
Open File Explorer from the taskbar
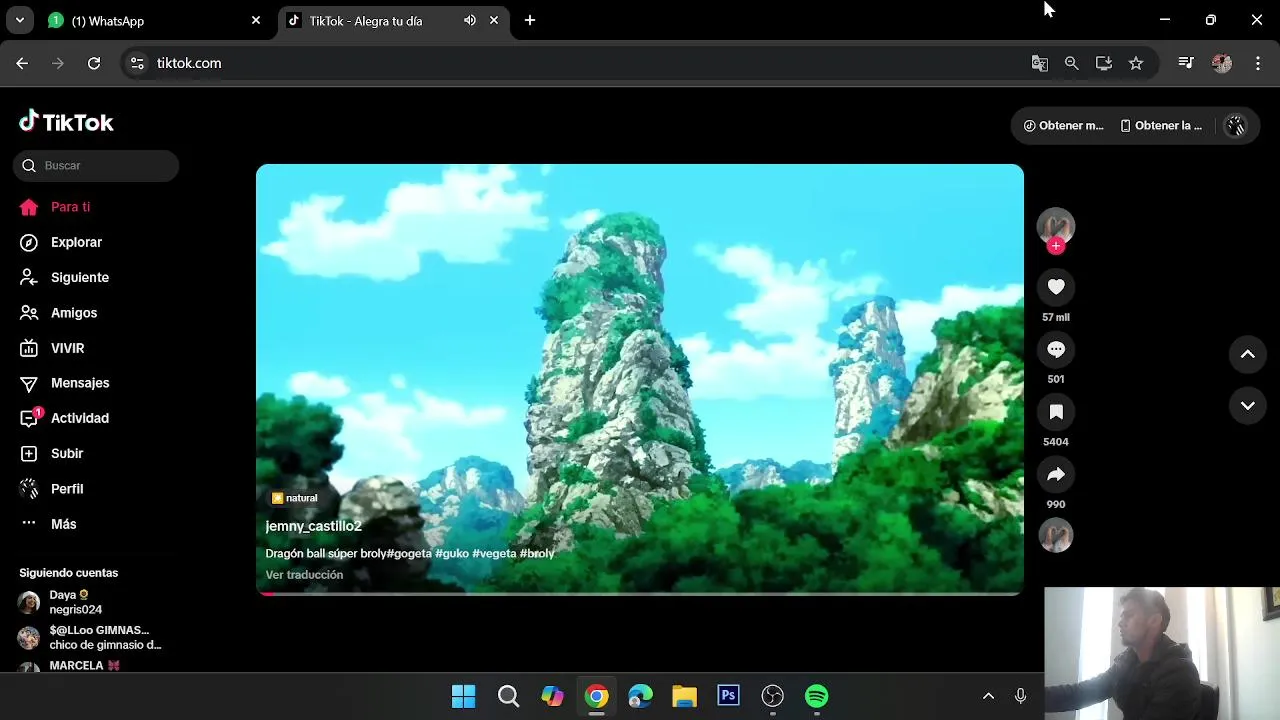[684, 696]
